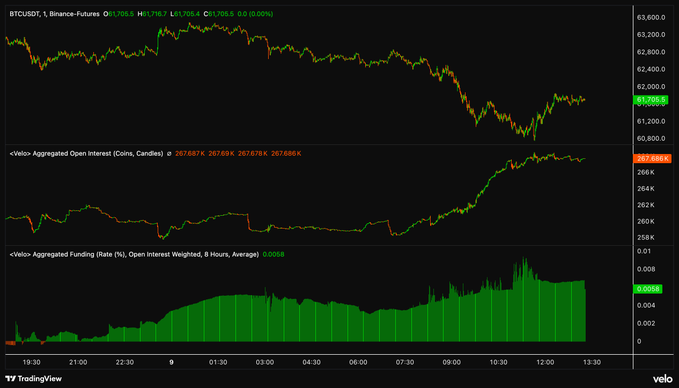679x388 pixels.
Task: Click the high value H61,716.7 in legend
Action: [x=152, y=14]
